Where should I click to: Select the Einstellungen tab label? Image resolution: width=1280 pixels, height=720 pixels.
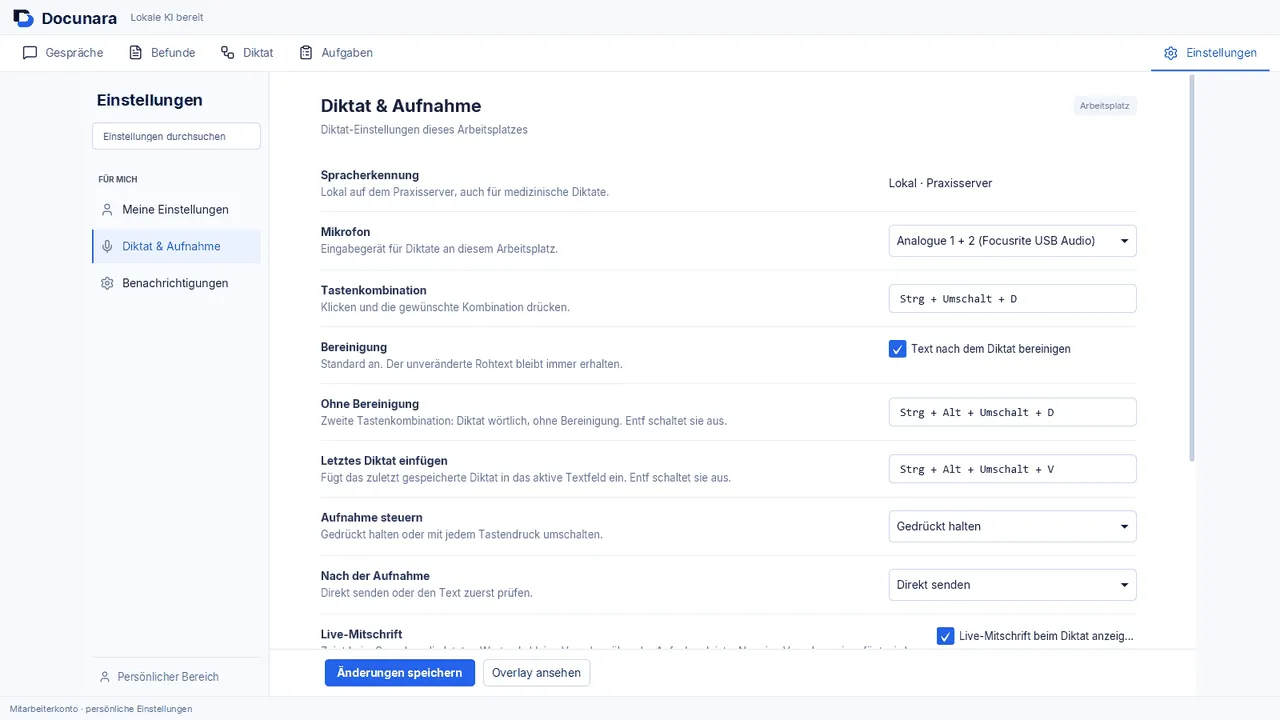(1221, 53)
